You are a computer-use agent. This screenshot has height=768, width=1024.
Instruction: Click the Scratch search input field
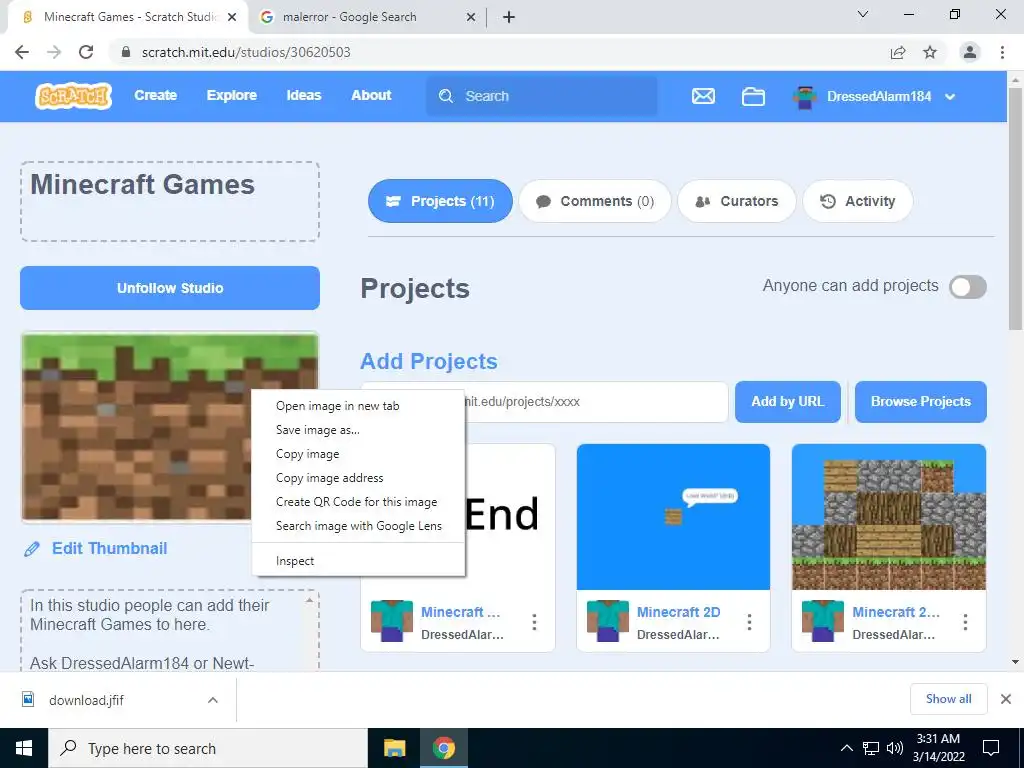(x=541, y=96)
